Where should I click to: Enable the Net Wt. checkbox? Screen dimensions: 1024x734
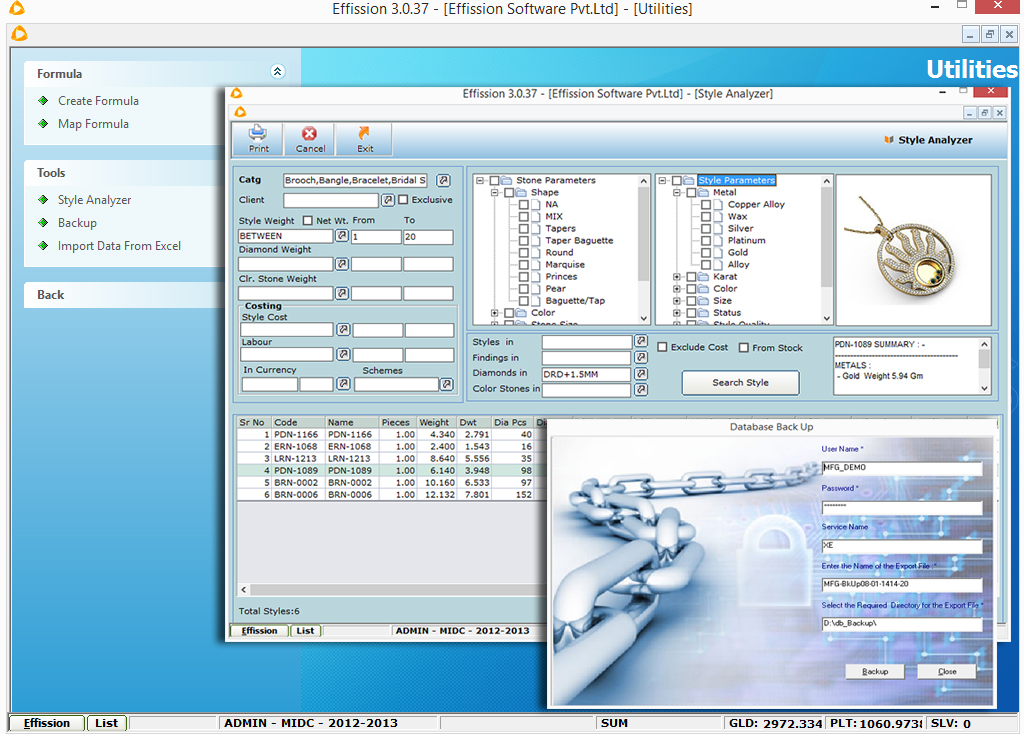[308, 221]
